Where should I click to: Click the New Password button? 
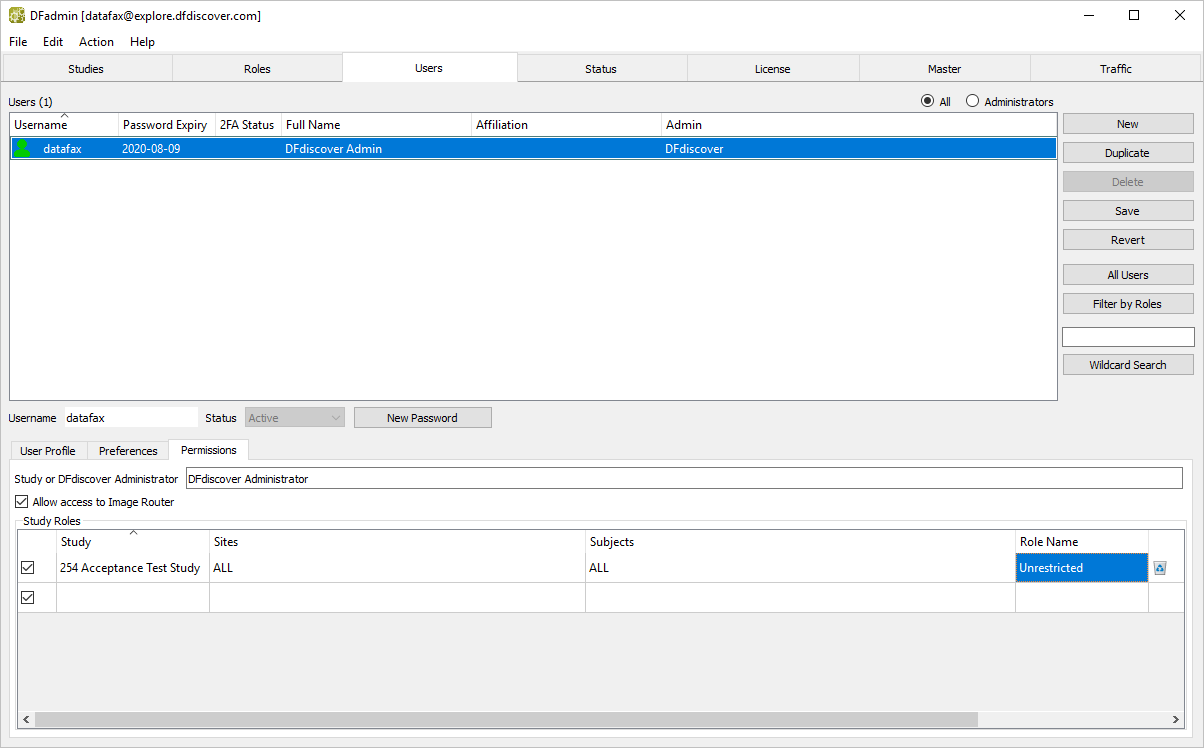[x=422, y=418]
